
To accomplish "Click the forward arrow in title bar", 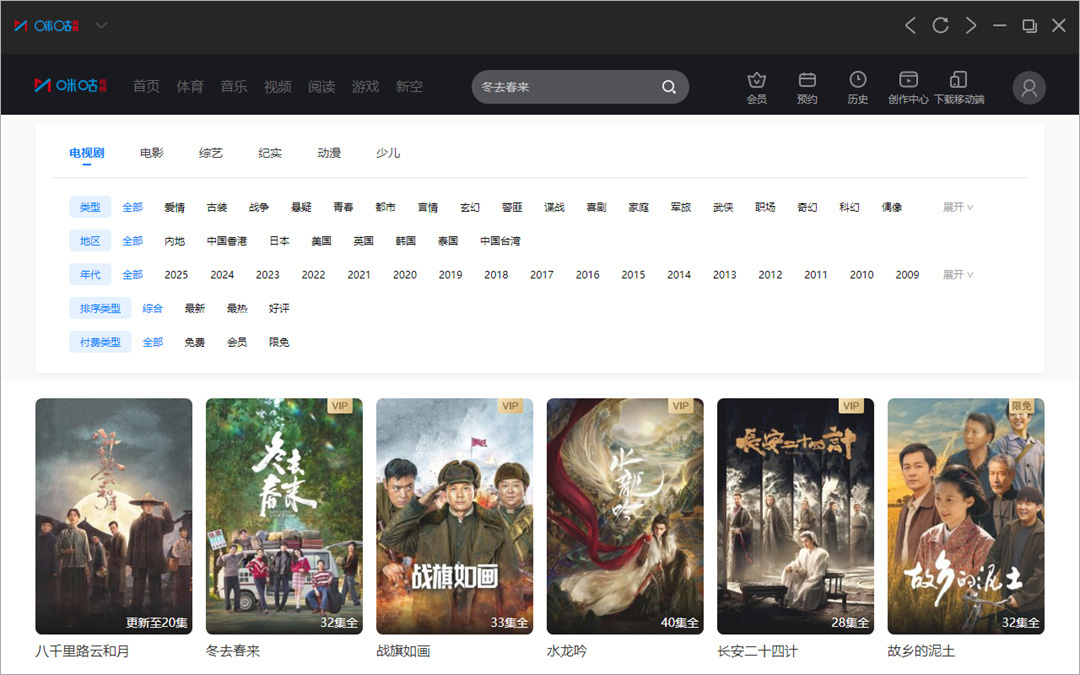I will [970, 25].
